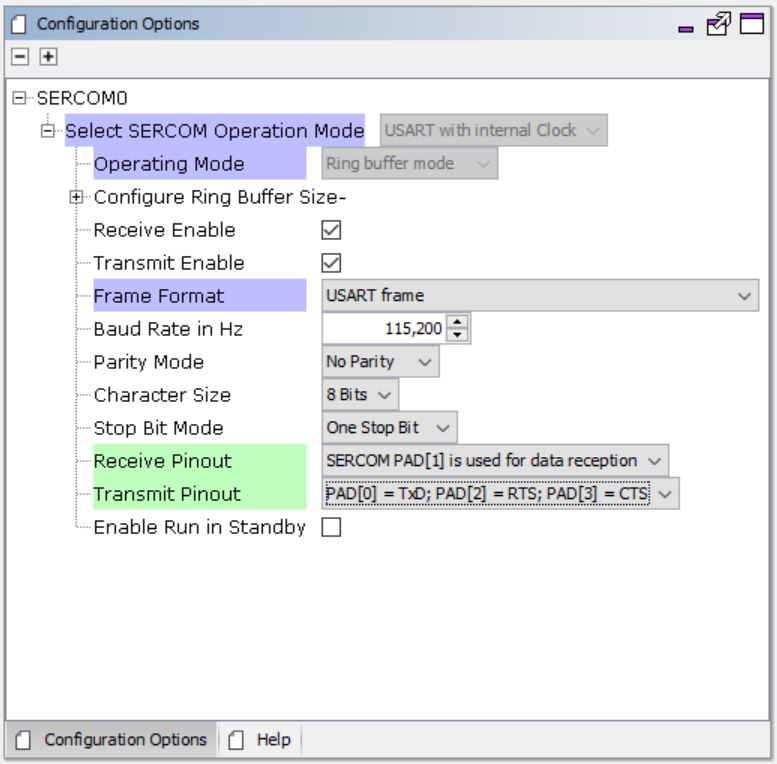
Task: Open the Stop Bit Mode dropdown
Action: tap(389, 428)
